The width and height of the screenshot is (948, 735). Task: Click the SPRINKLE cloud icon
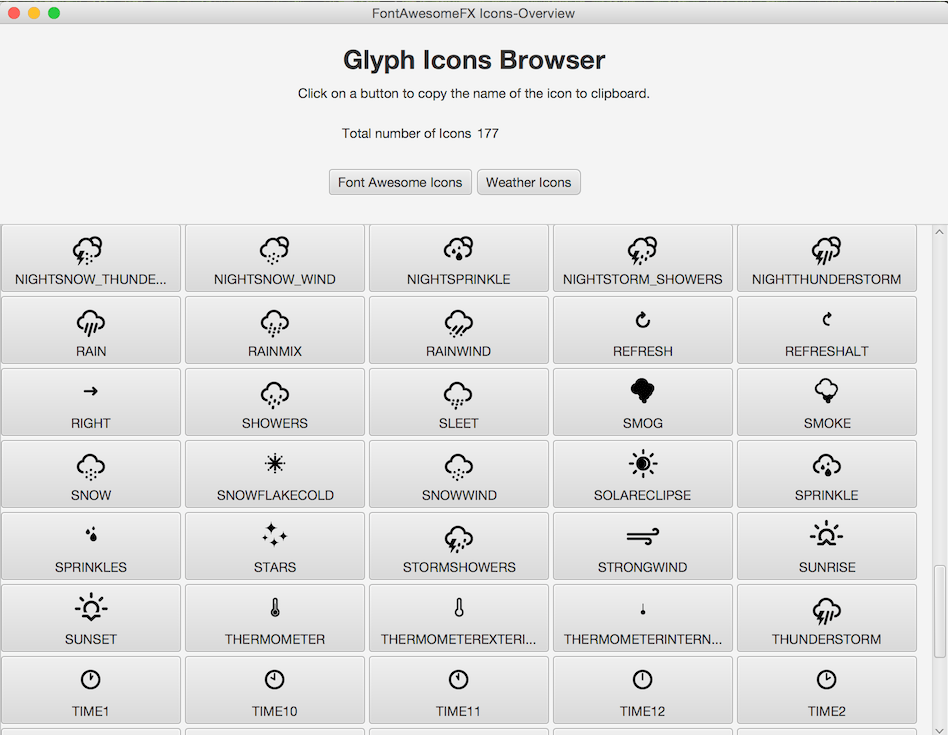(x=826, y=465)
